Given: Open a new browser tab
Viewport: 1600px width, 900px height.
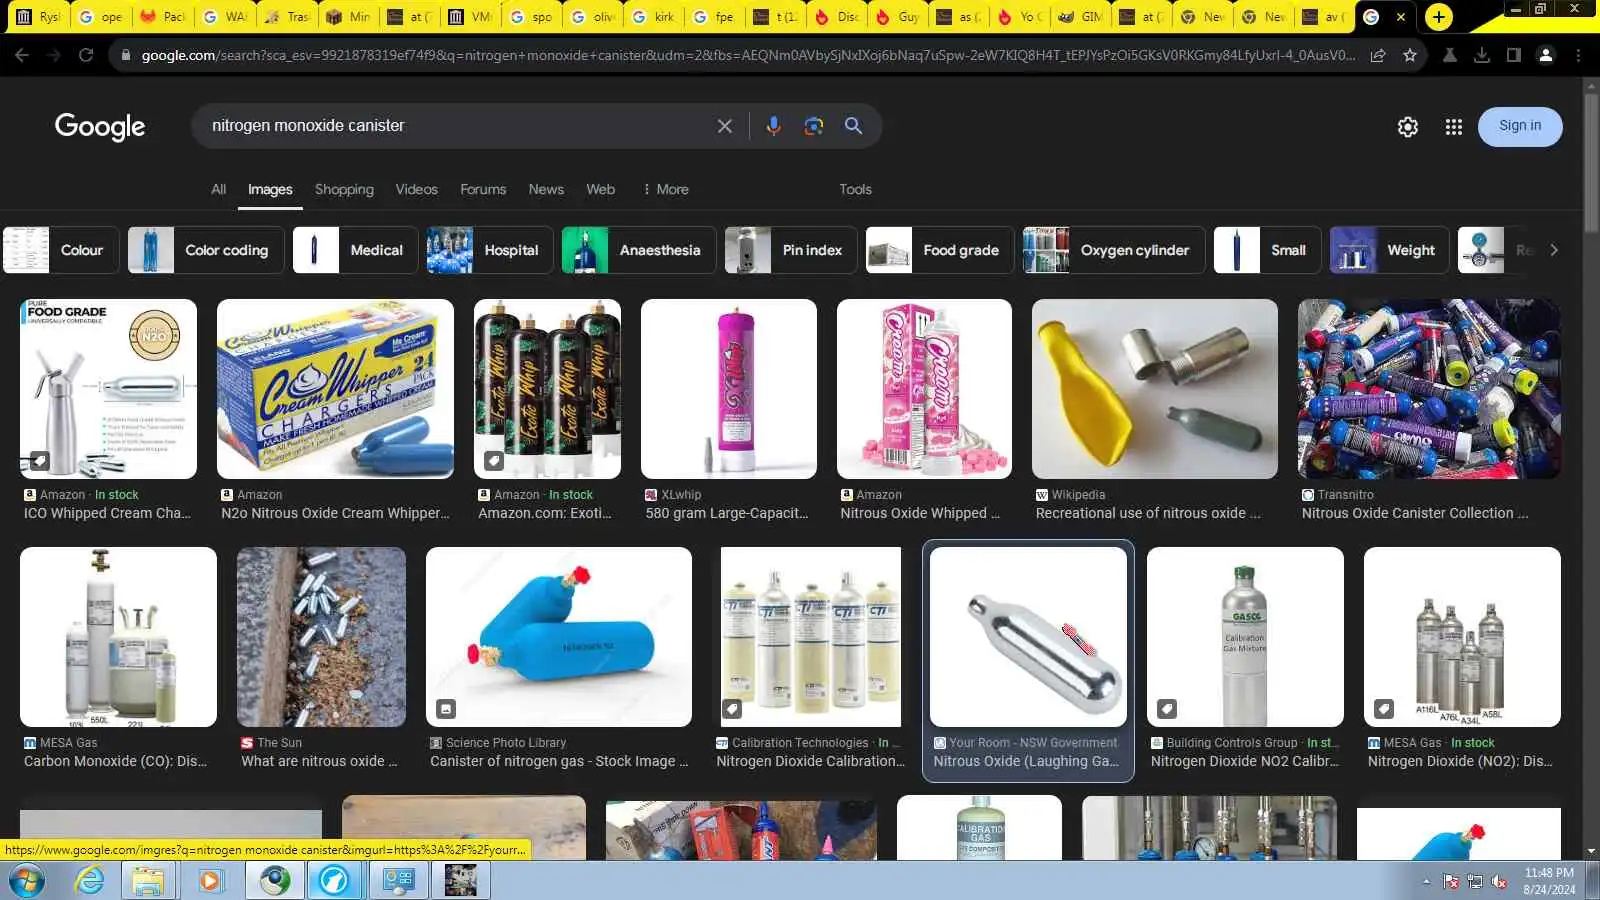Looking at the screenshot, I should pos(1438,17).
